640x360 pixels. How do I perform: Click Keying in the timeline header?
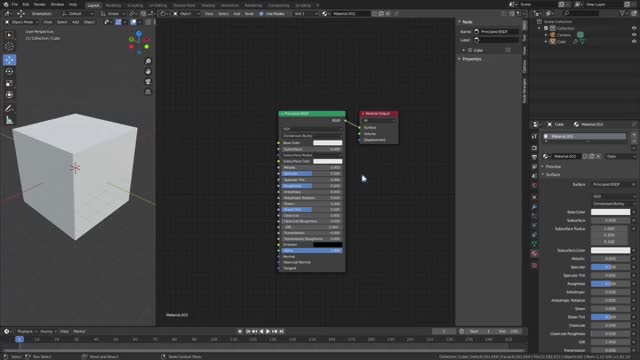(x=48, y=331)
